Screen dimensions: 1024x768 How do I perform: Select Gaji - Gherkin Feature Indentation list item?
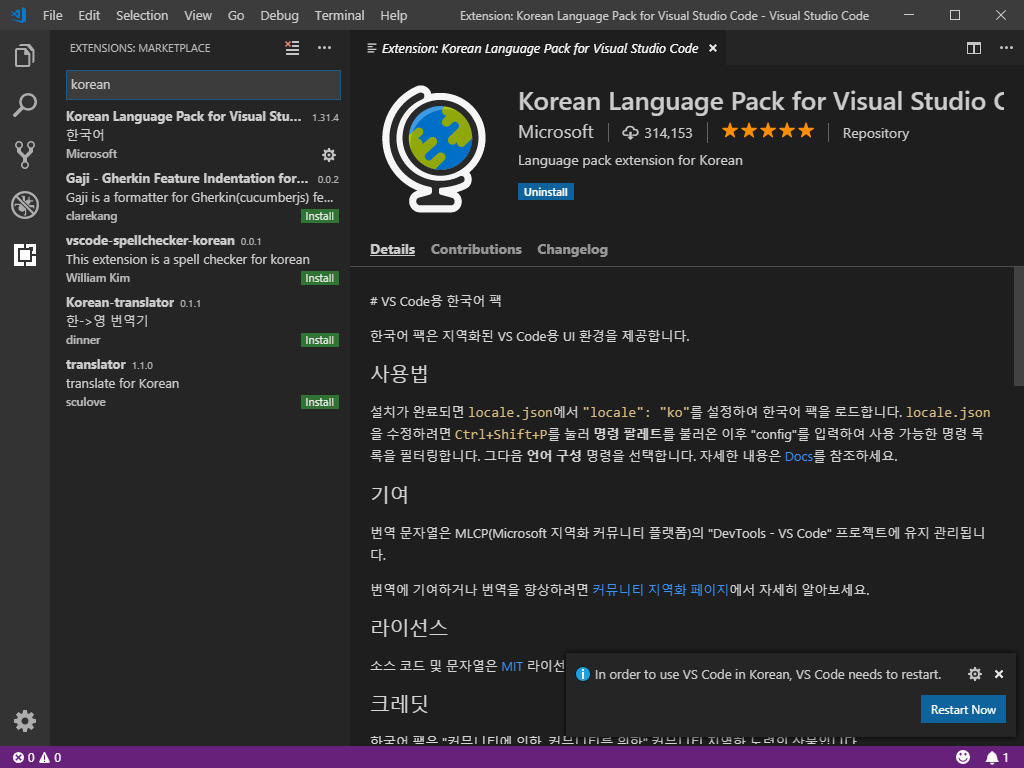[202, 197]
